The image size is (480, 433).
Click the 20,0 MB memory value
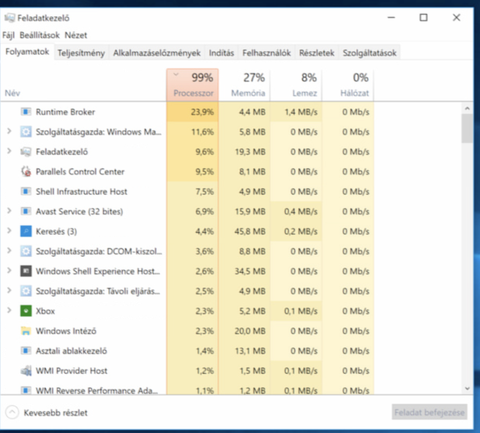click(x=250, y=331)
